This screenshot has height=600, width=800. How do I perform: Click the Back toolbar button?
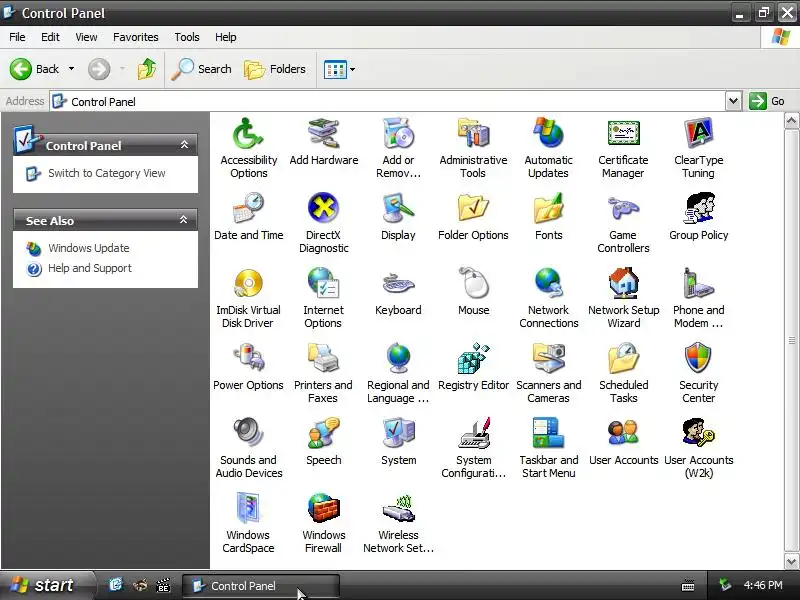pos(35,69)
